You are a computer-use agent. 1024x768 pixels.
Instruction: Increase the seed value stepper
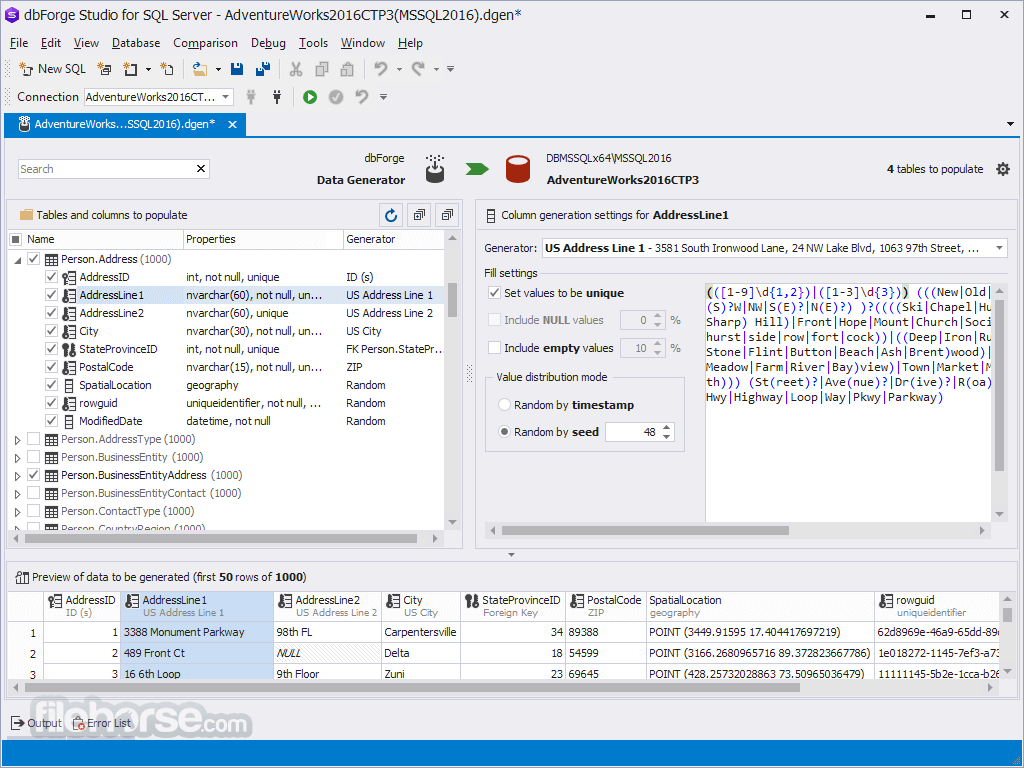pyautogui.click(x=666, y=428)
